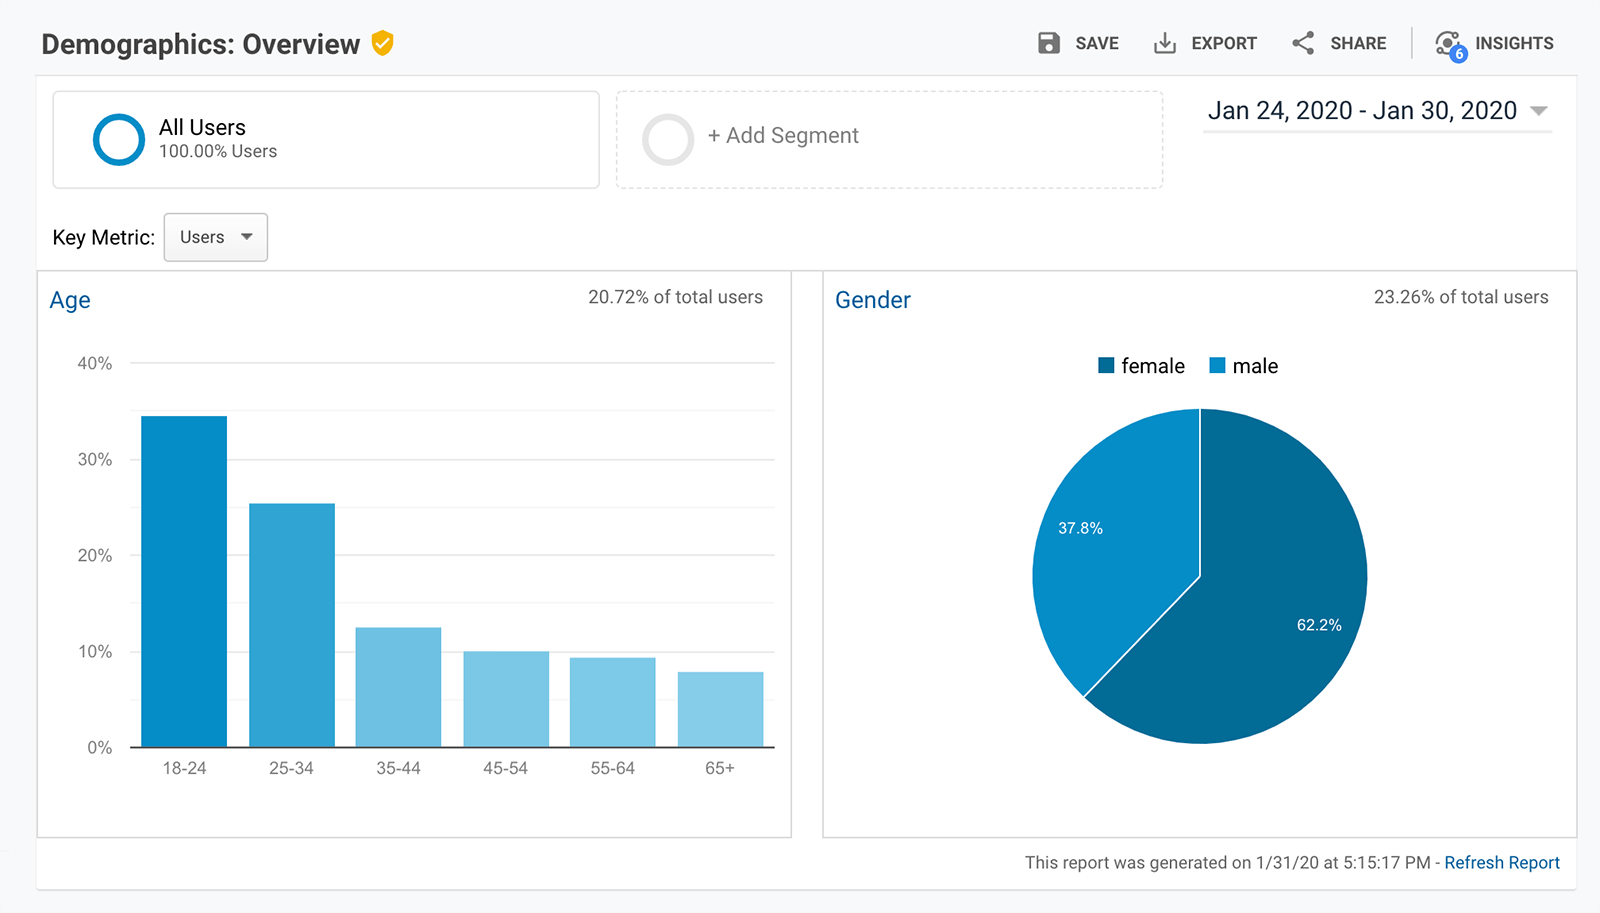The height and width of the screenshot is (913, 1600).
Task: Open the Users key metric dropdown
Action: click(x=216, y=237)
